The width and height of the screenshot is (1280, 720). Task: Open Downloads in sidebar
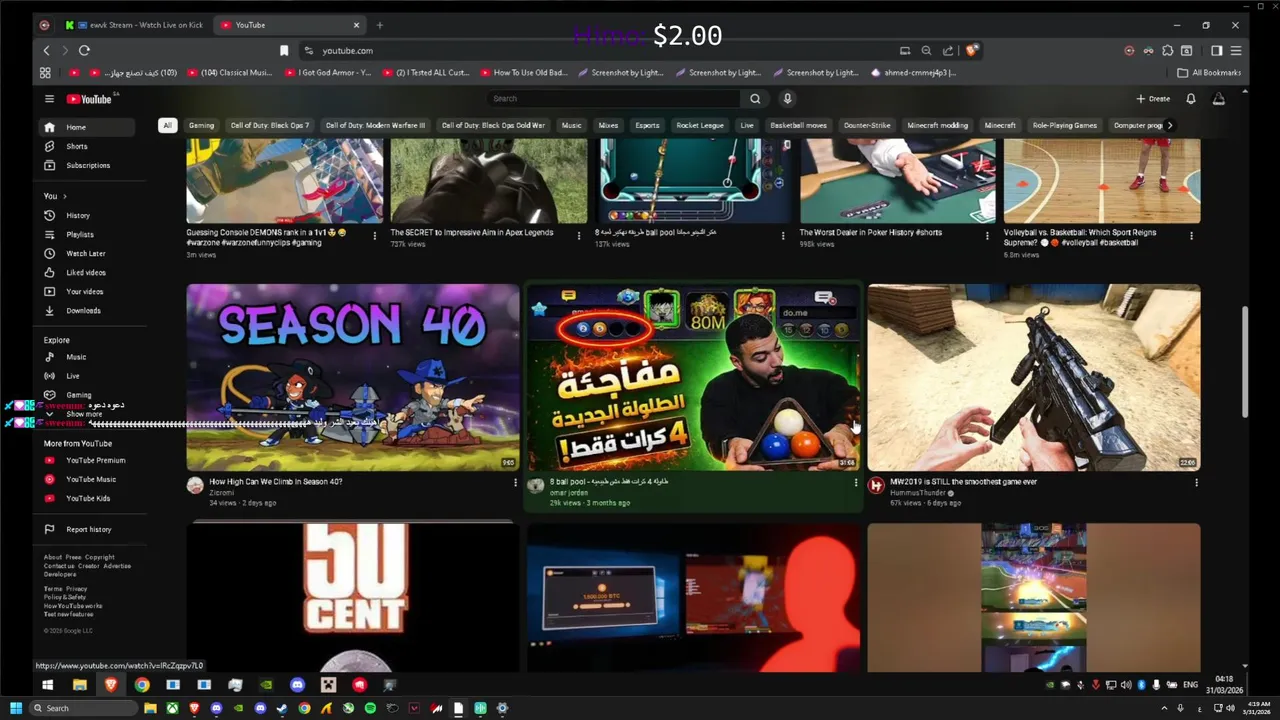[x=87, y=310]
